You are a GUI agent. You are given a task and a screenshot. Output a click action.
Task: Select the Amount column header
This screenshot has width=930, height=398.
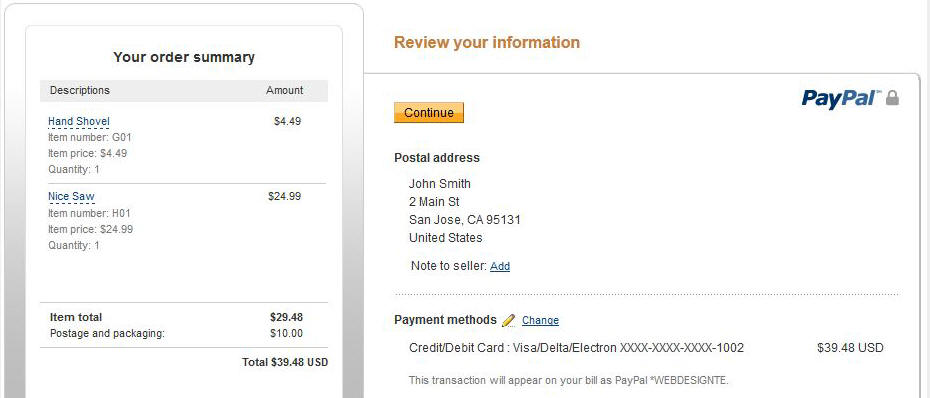pos(285,91)
